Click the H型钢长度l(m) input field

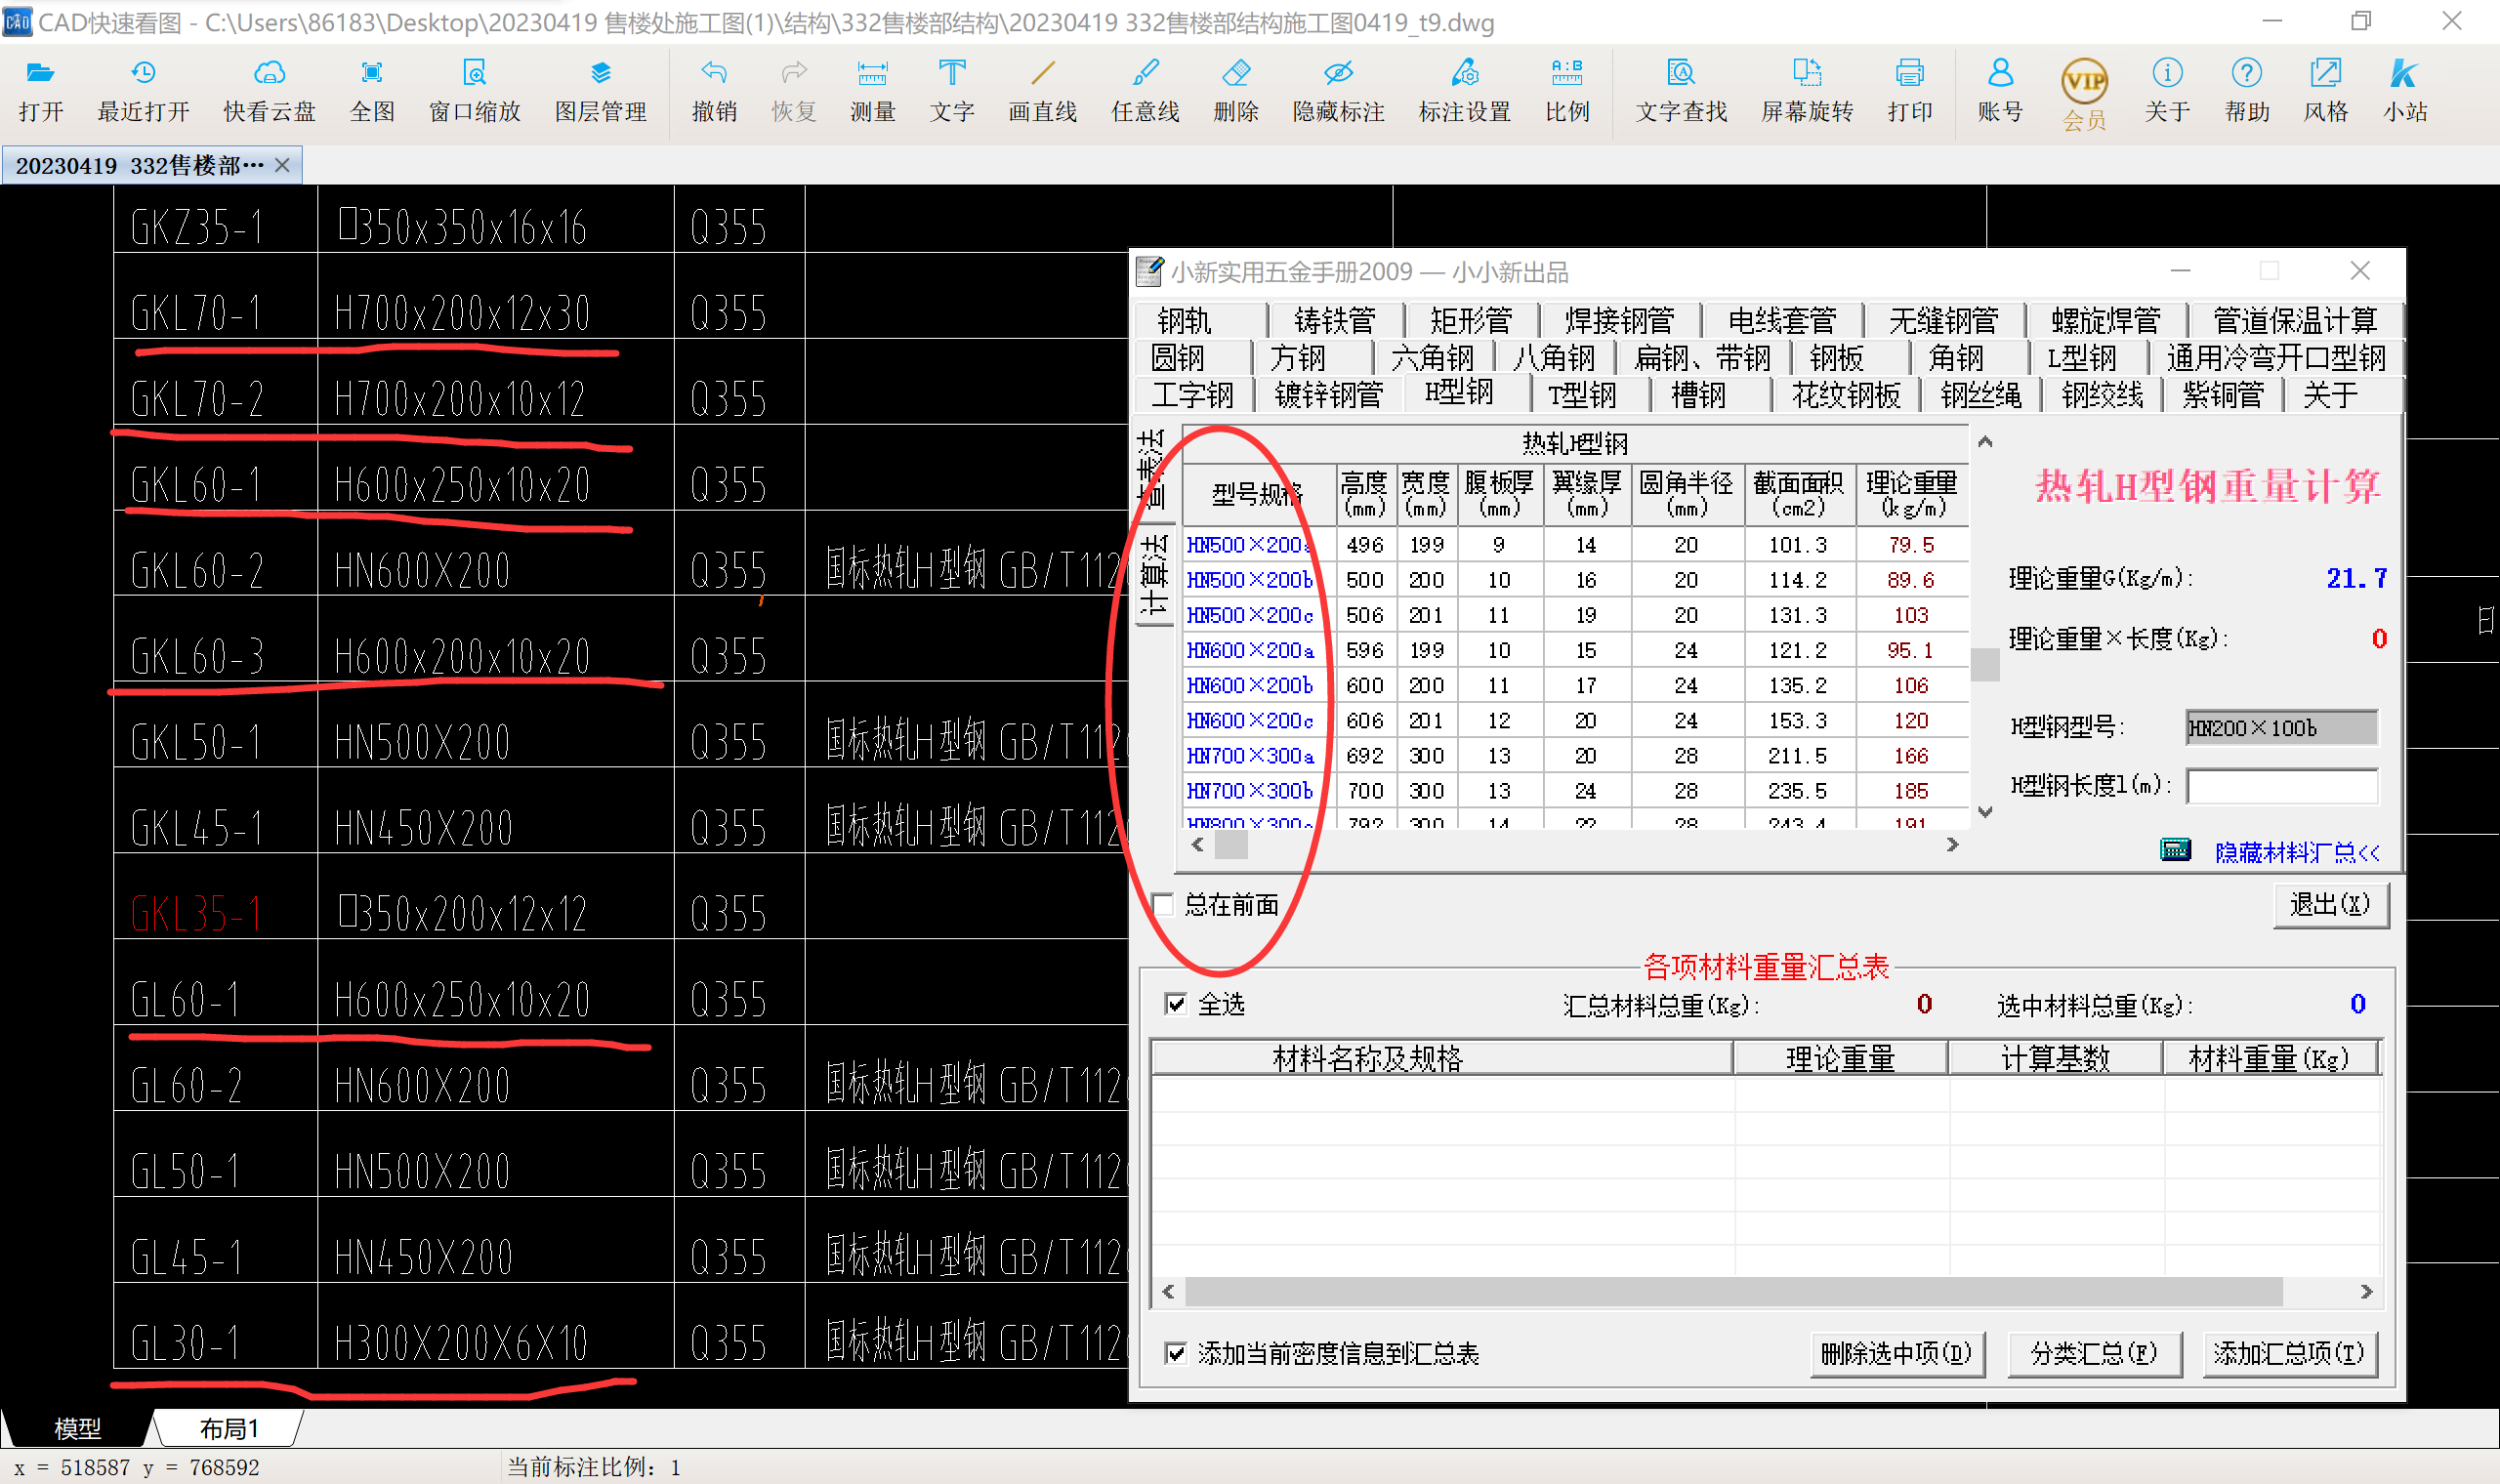2281,786
